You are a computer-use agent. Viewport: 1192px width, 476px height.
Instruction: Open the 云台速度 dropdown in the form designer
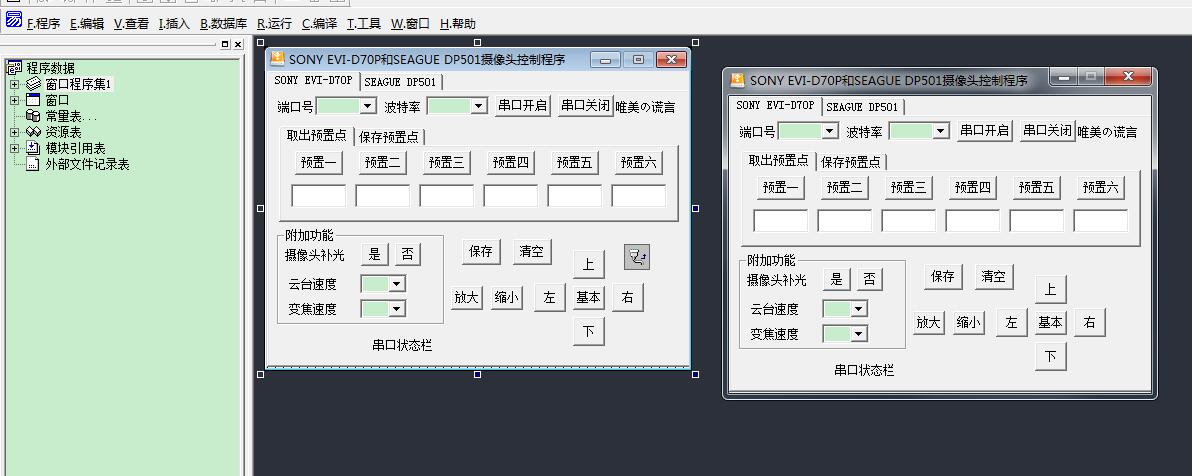397,284
